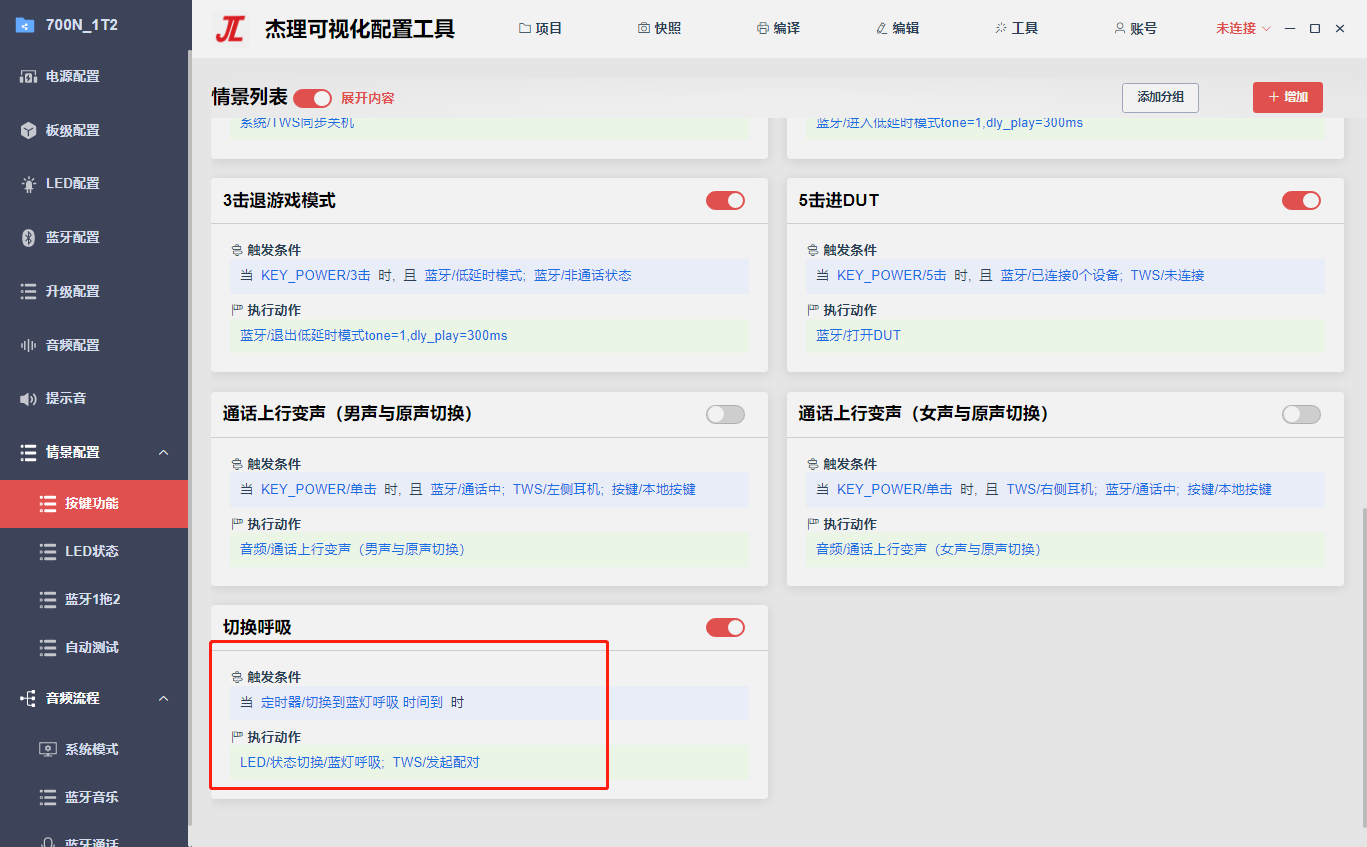1367x847 pixels.
Task: Click 音频/通话上行变声（女声与原声切换） action text
Action: [928, 549]
